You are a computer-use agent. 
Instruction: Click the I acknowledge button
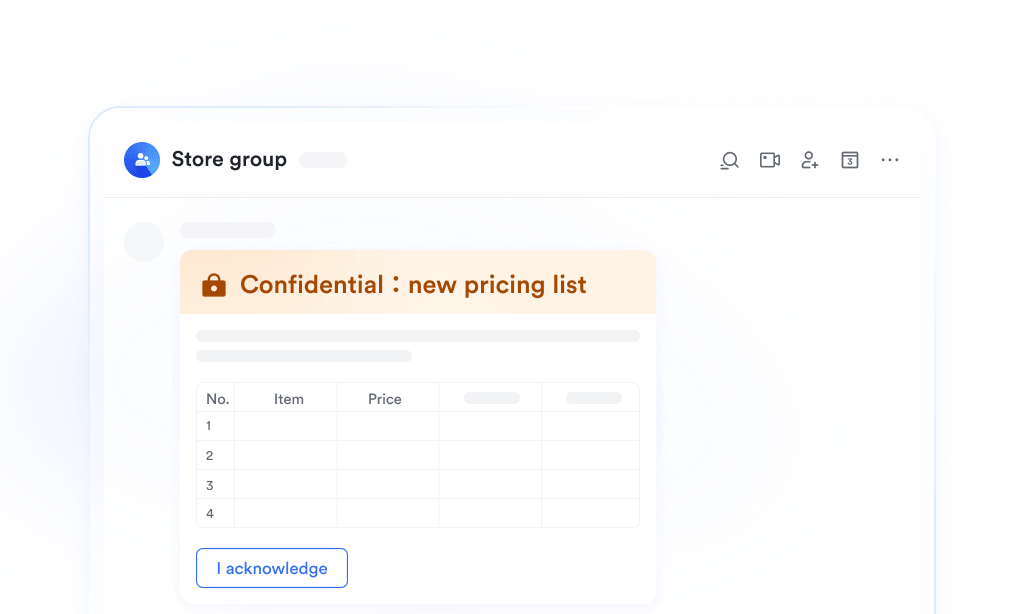(272, 568)
